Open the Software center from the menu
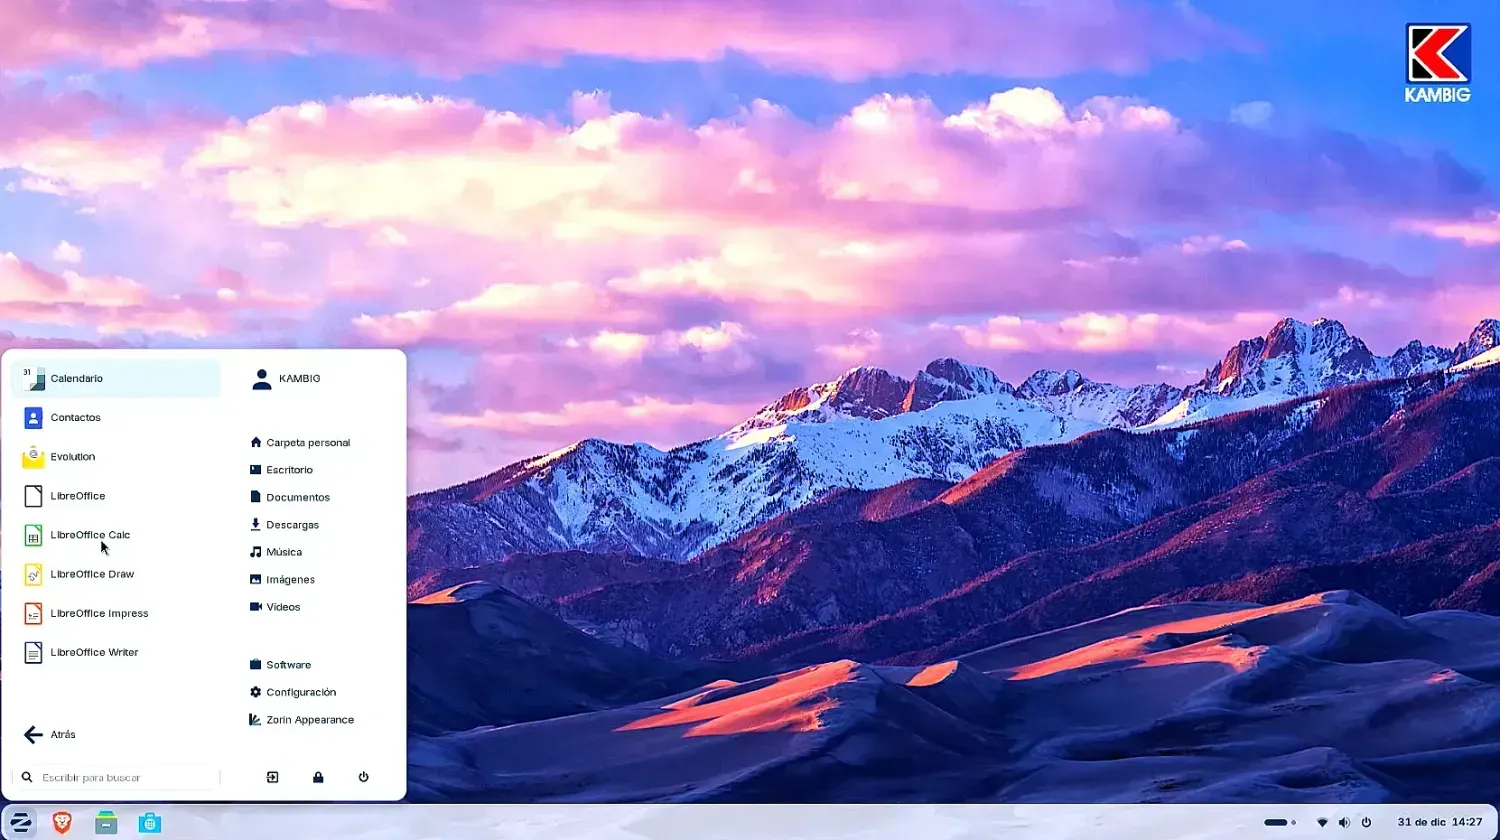 (289, 664)
